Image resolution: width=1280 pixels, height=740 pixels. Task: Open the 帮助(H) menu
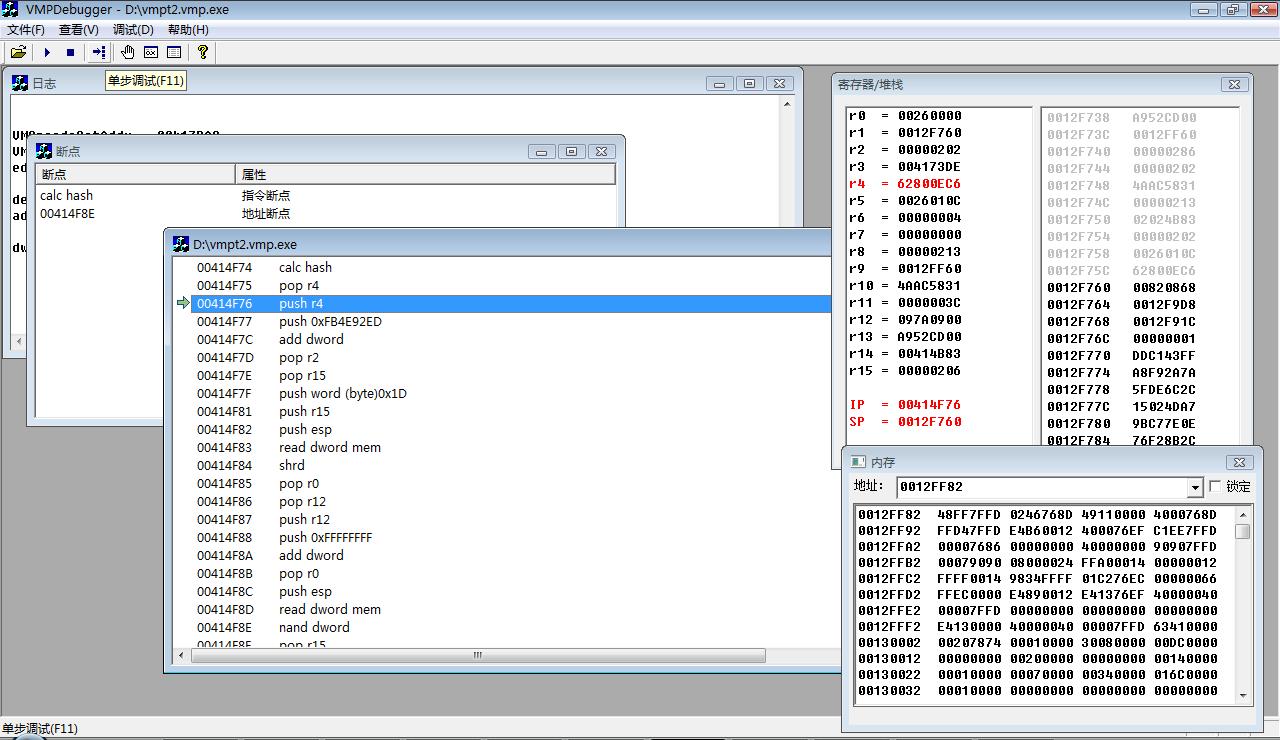(188, 30)
